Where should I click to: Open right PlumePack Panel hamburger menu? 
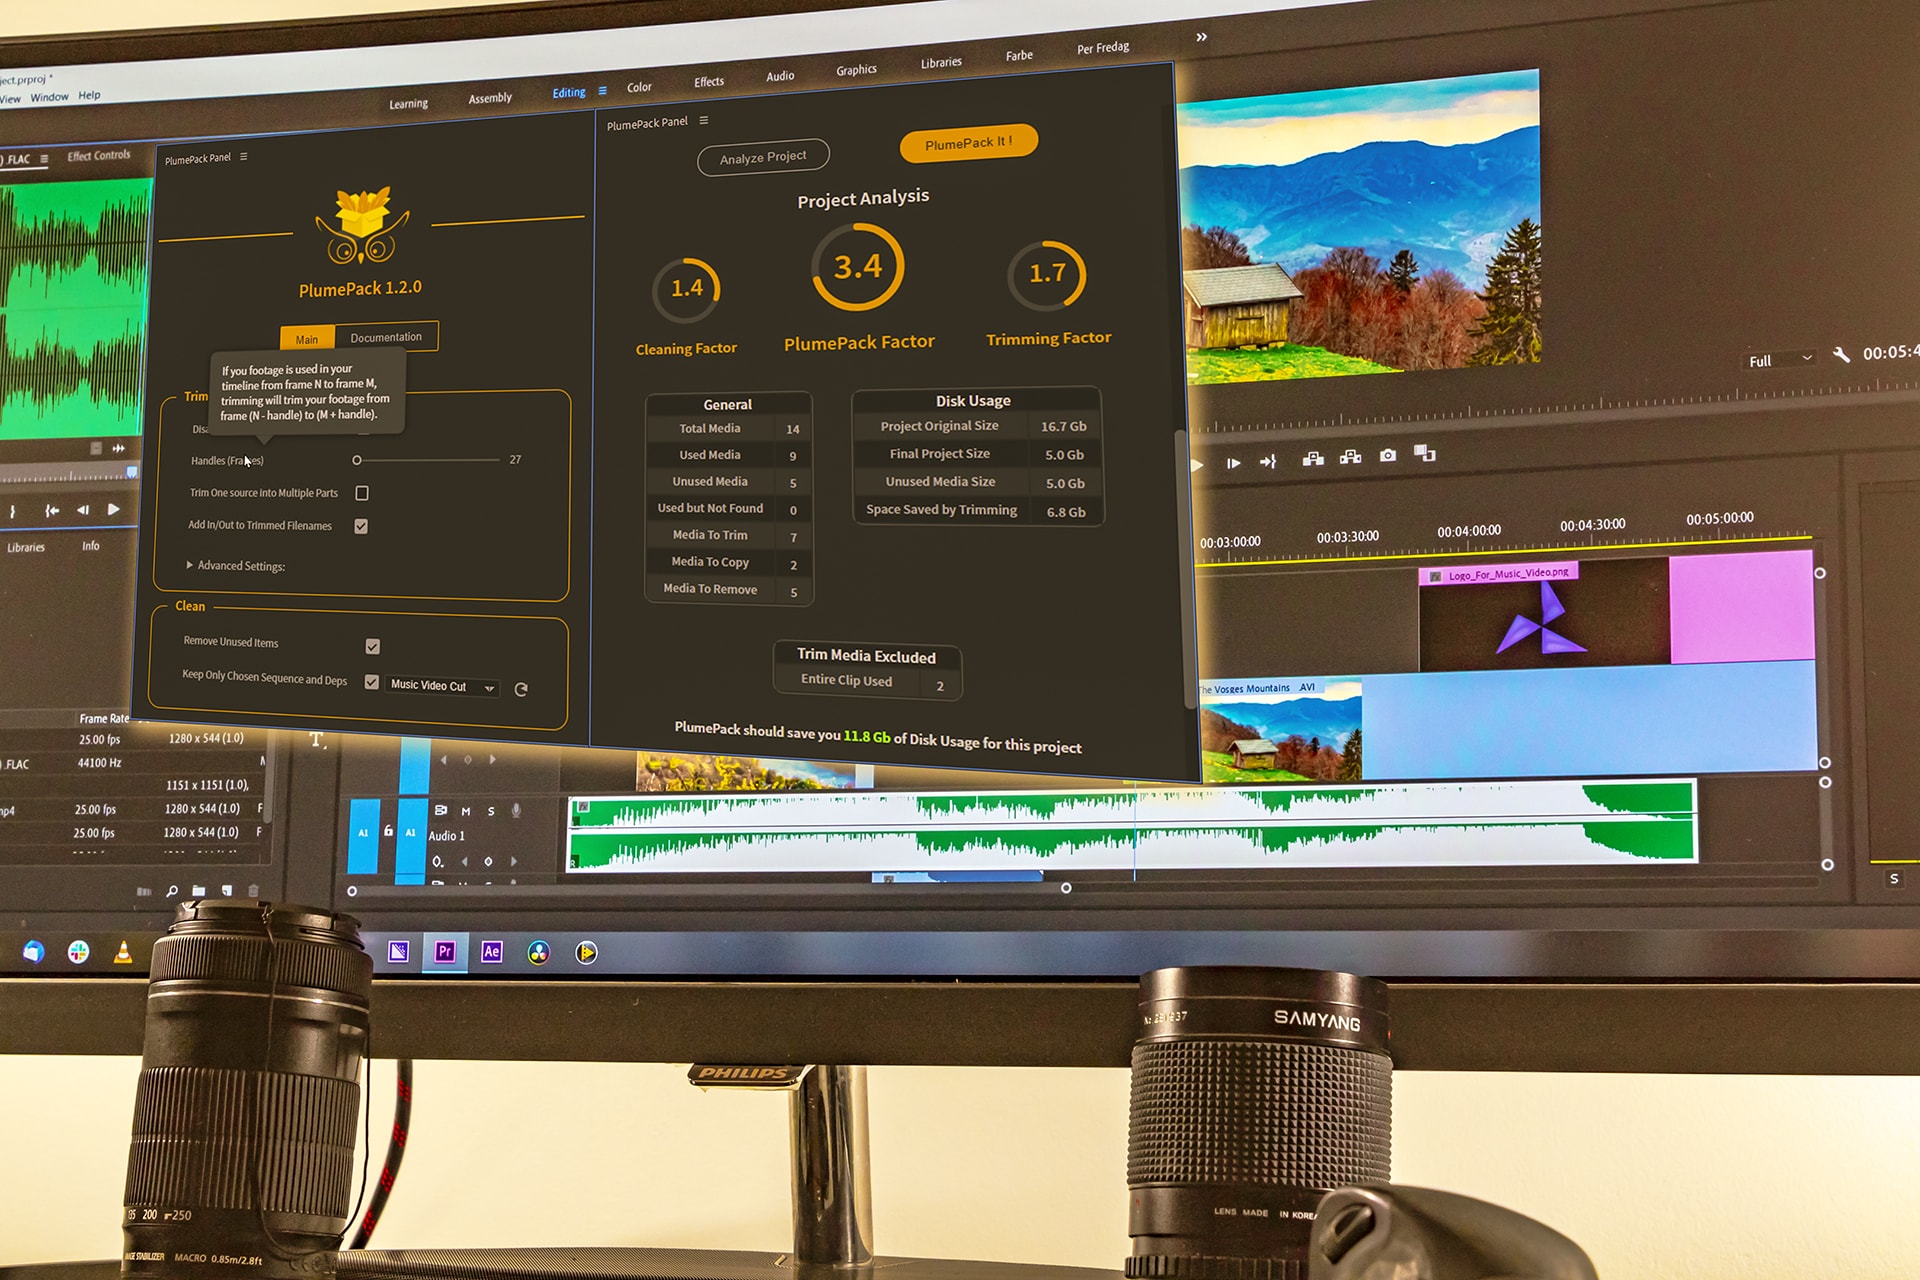[x=704, y=120]
